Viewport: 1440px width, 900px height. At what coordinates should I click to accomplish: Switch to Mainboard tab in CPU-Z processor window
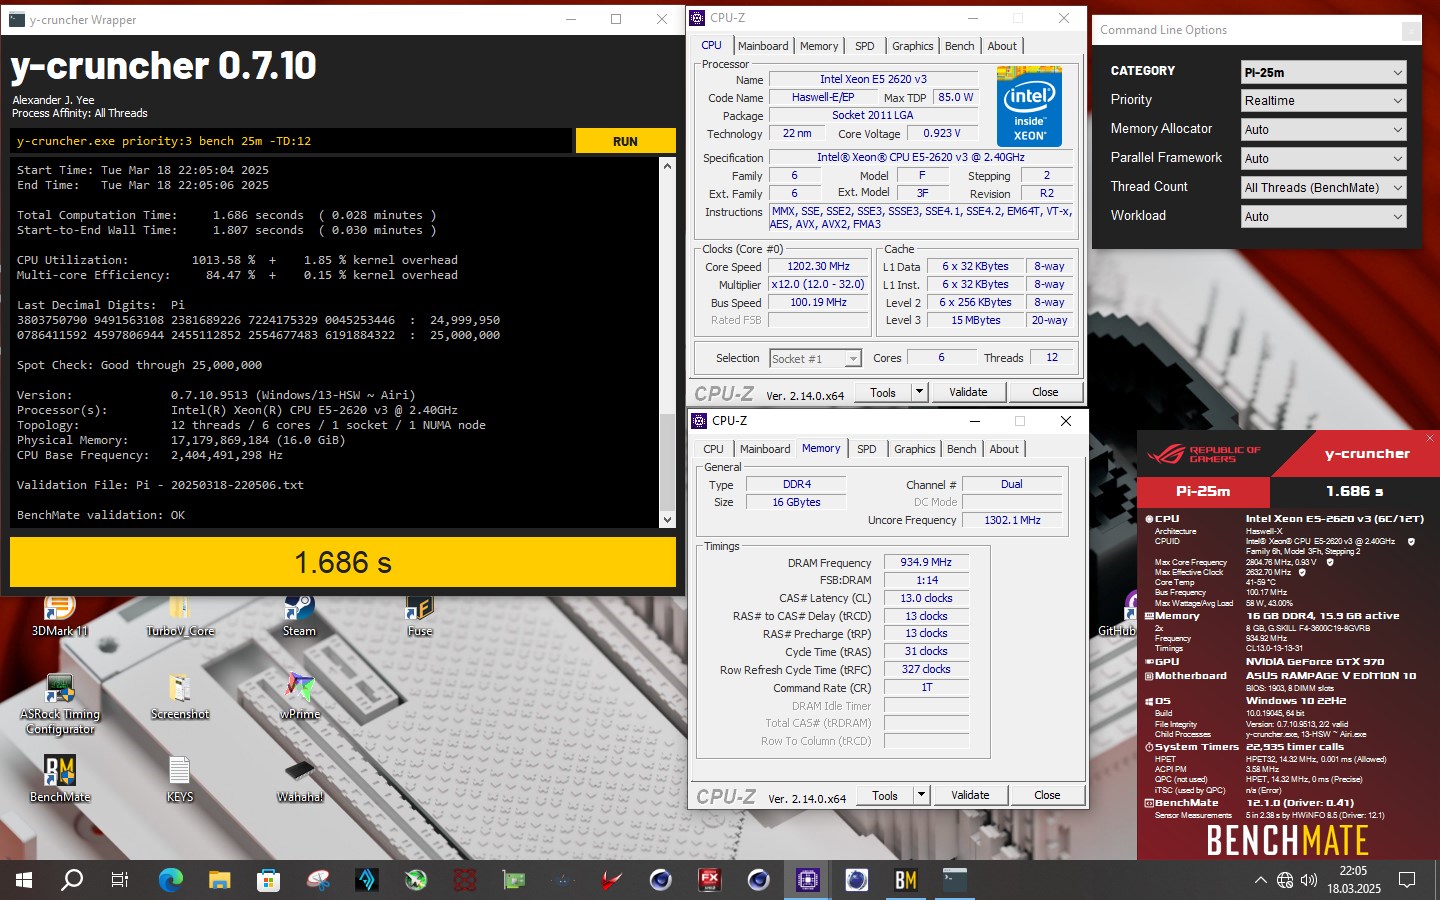(763, 46)
